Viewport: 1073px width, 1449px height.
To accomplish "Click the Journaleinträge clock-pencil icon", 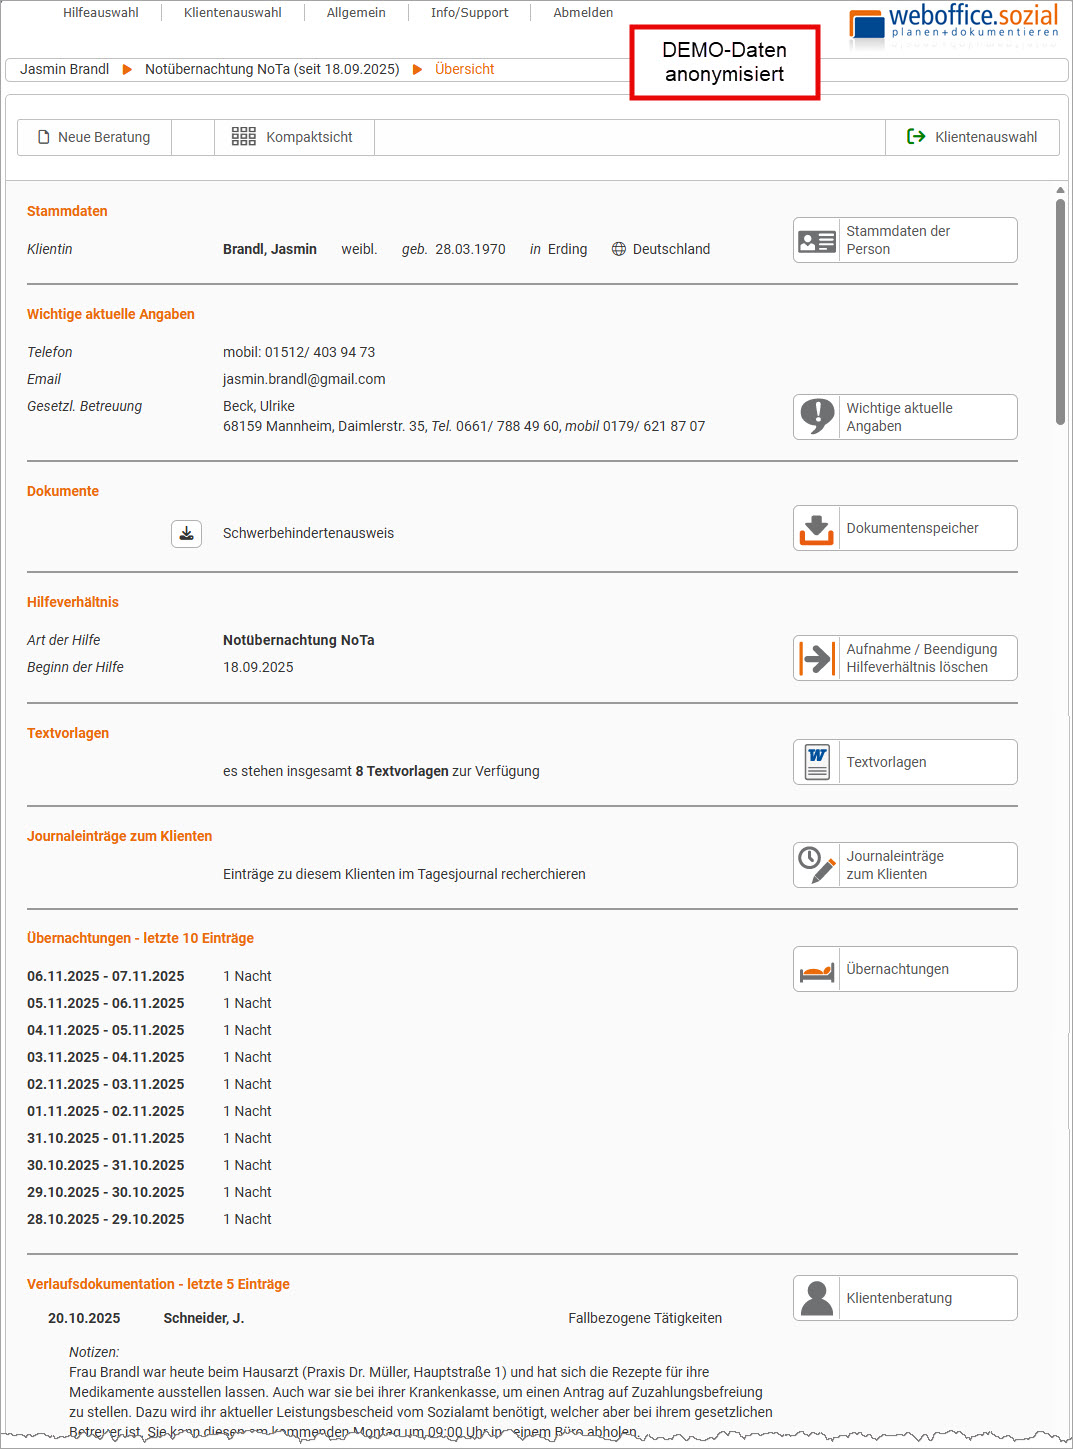I will (817, 866).
